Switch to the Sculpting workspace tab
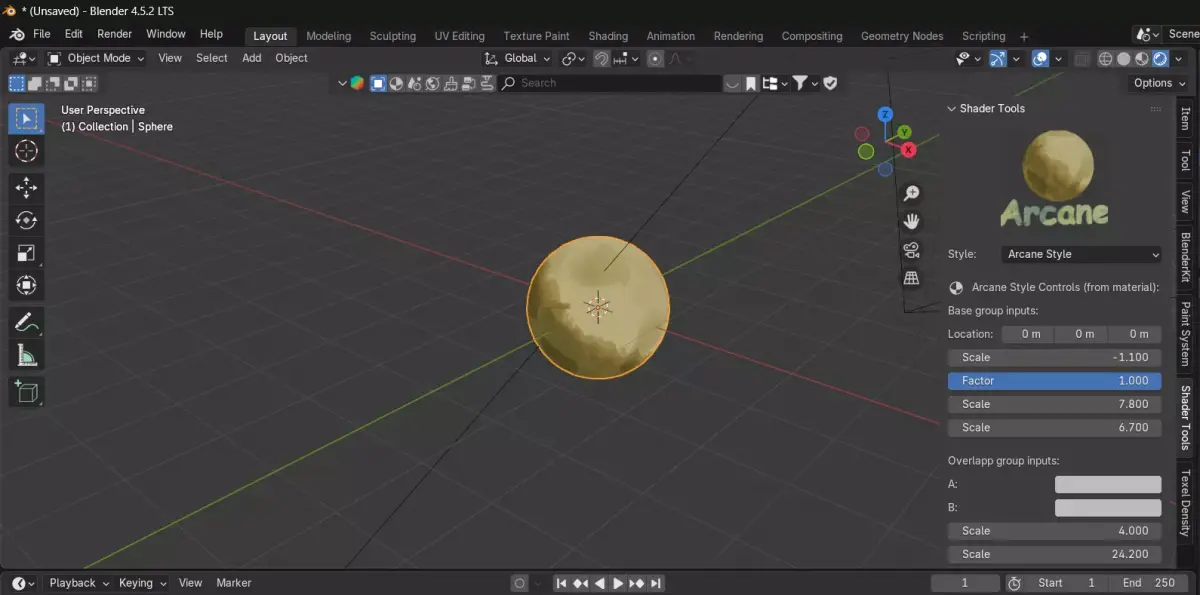This screenshot has width=1200, height=595. (x=392, y=36)
